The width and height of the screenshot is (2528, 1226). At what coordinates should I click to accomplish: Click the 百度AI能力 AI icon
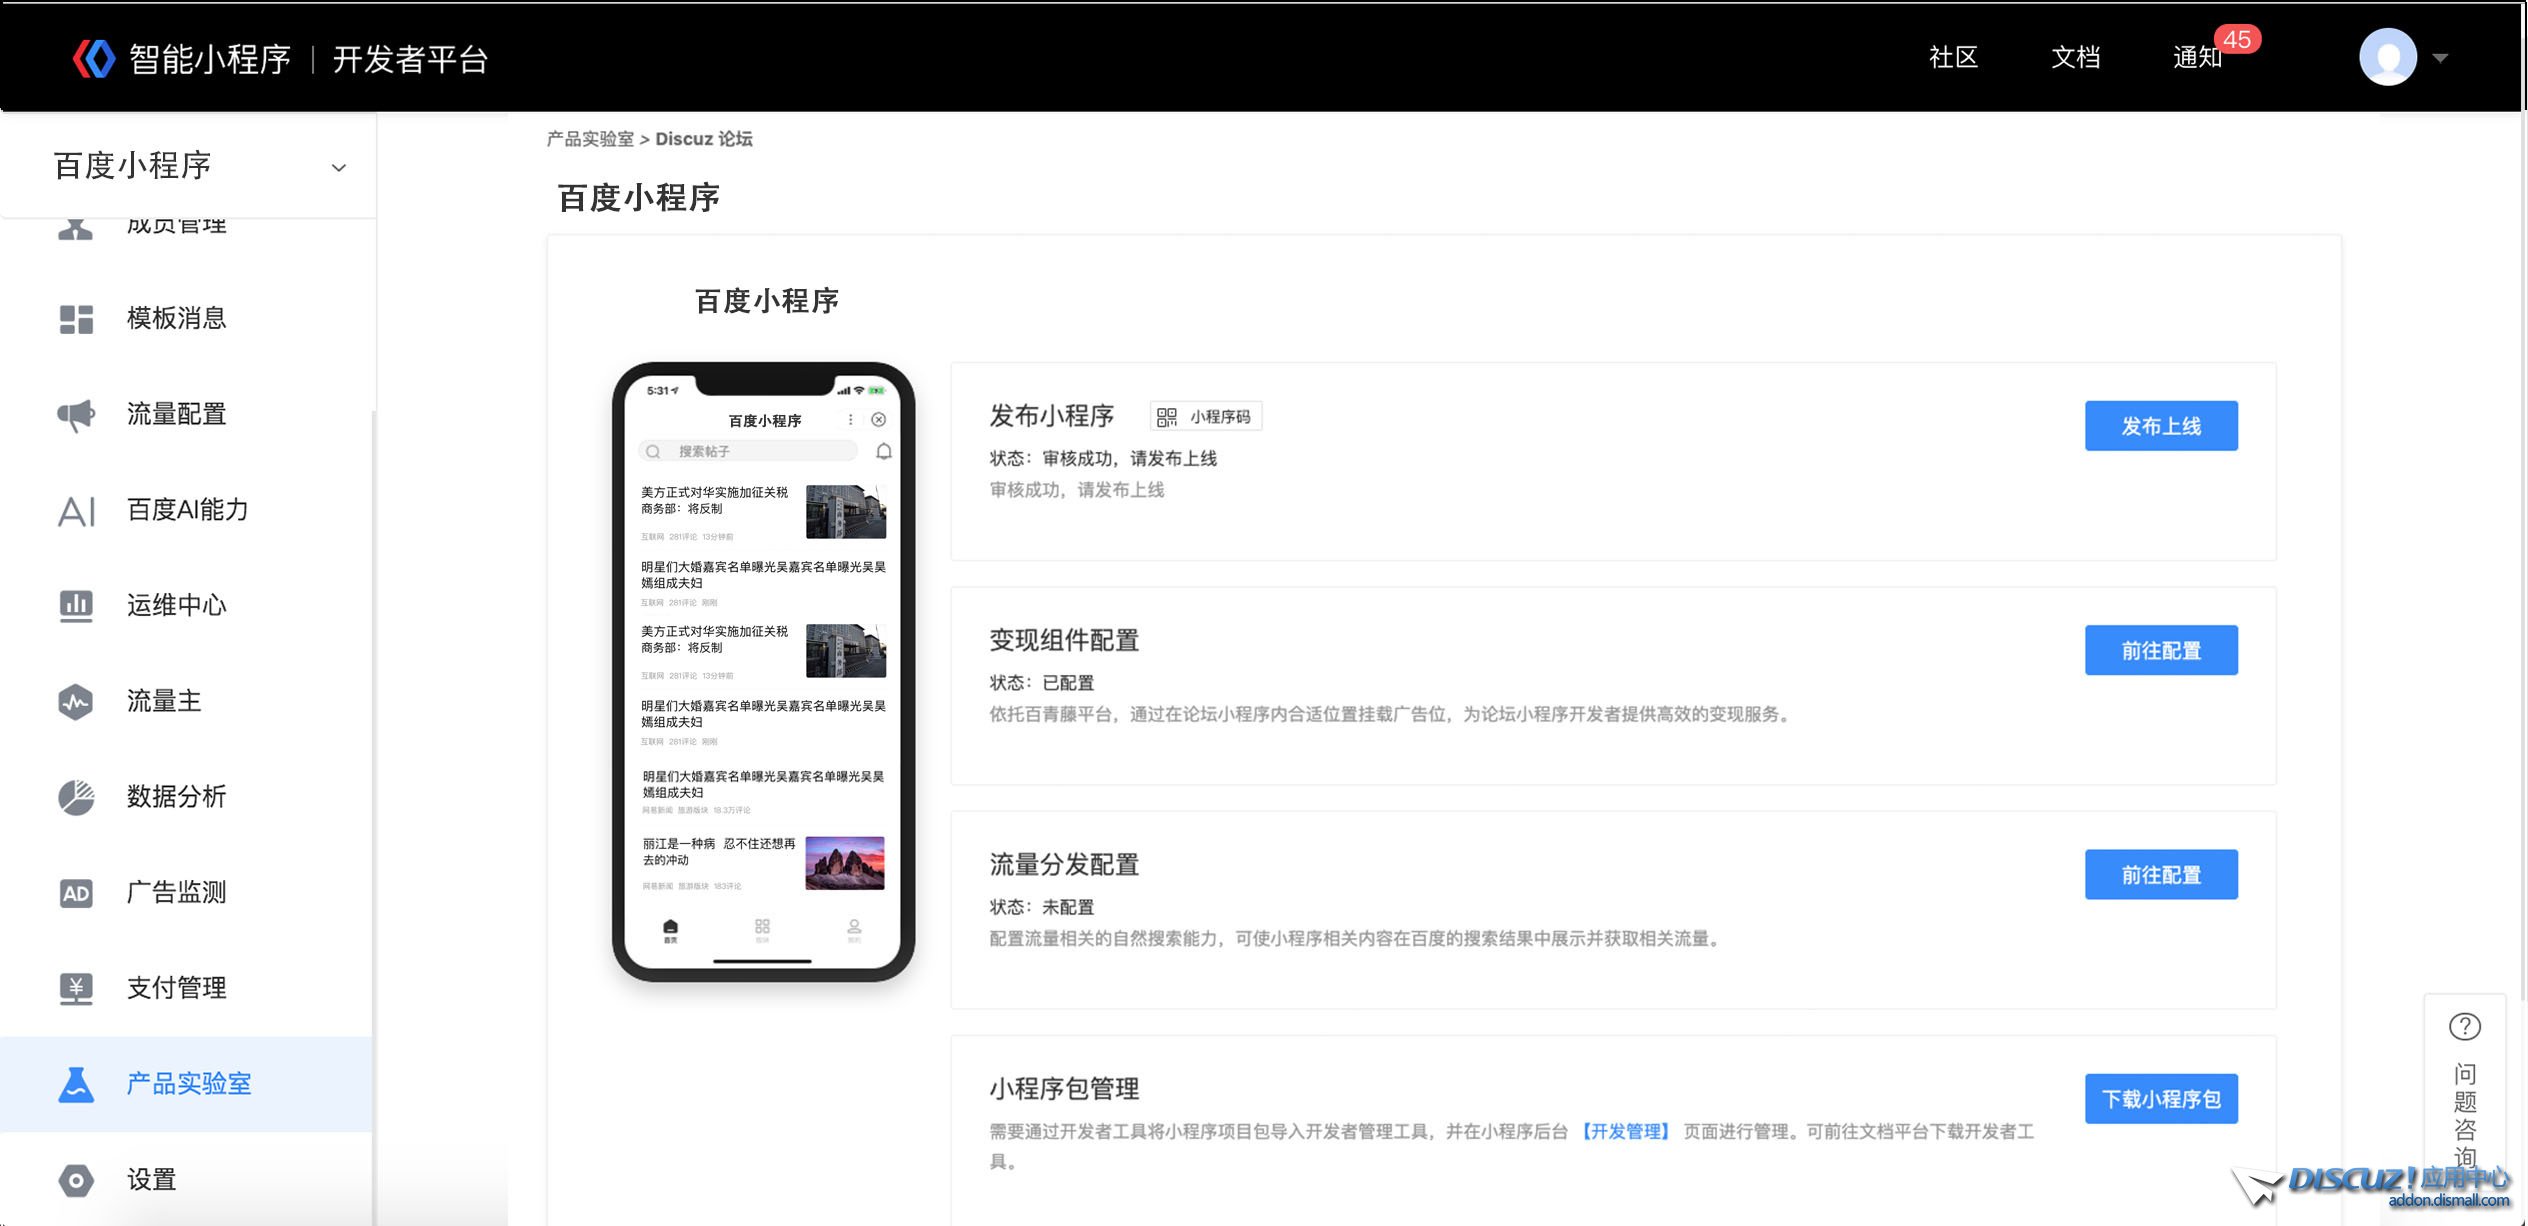click(x=76, y=510)
